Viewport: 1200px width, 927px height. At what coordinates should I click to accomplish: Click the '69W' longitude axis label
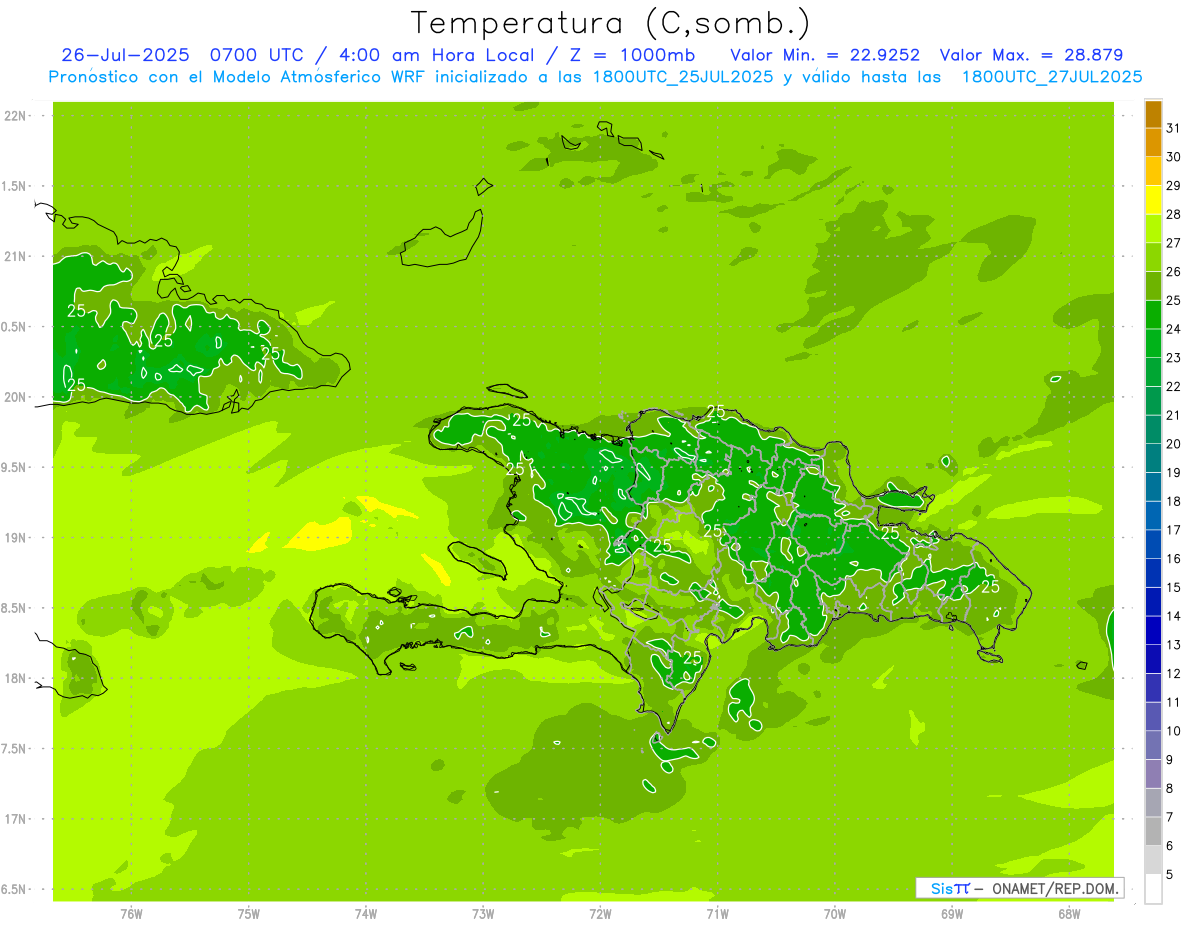(x=952, y=913)
